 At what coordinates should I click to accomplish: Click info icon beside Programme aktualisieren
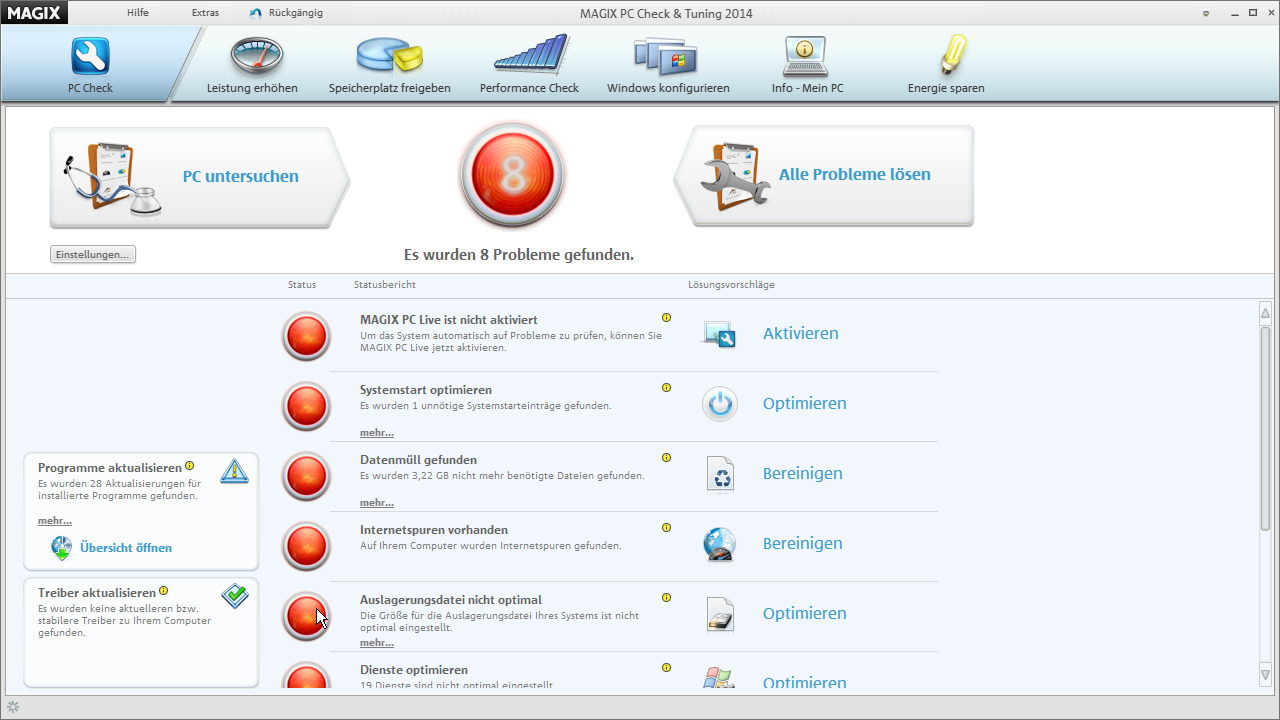pyautogui.click(x=189, y=466)
